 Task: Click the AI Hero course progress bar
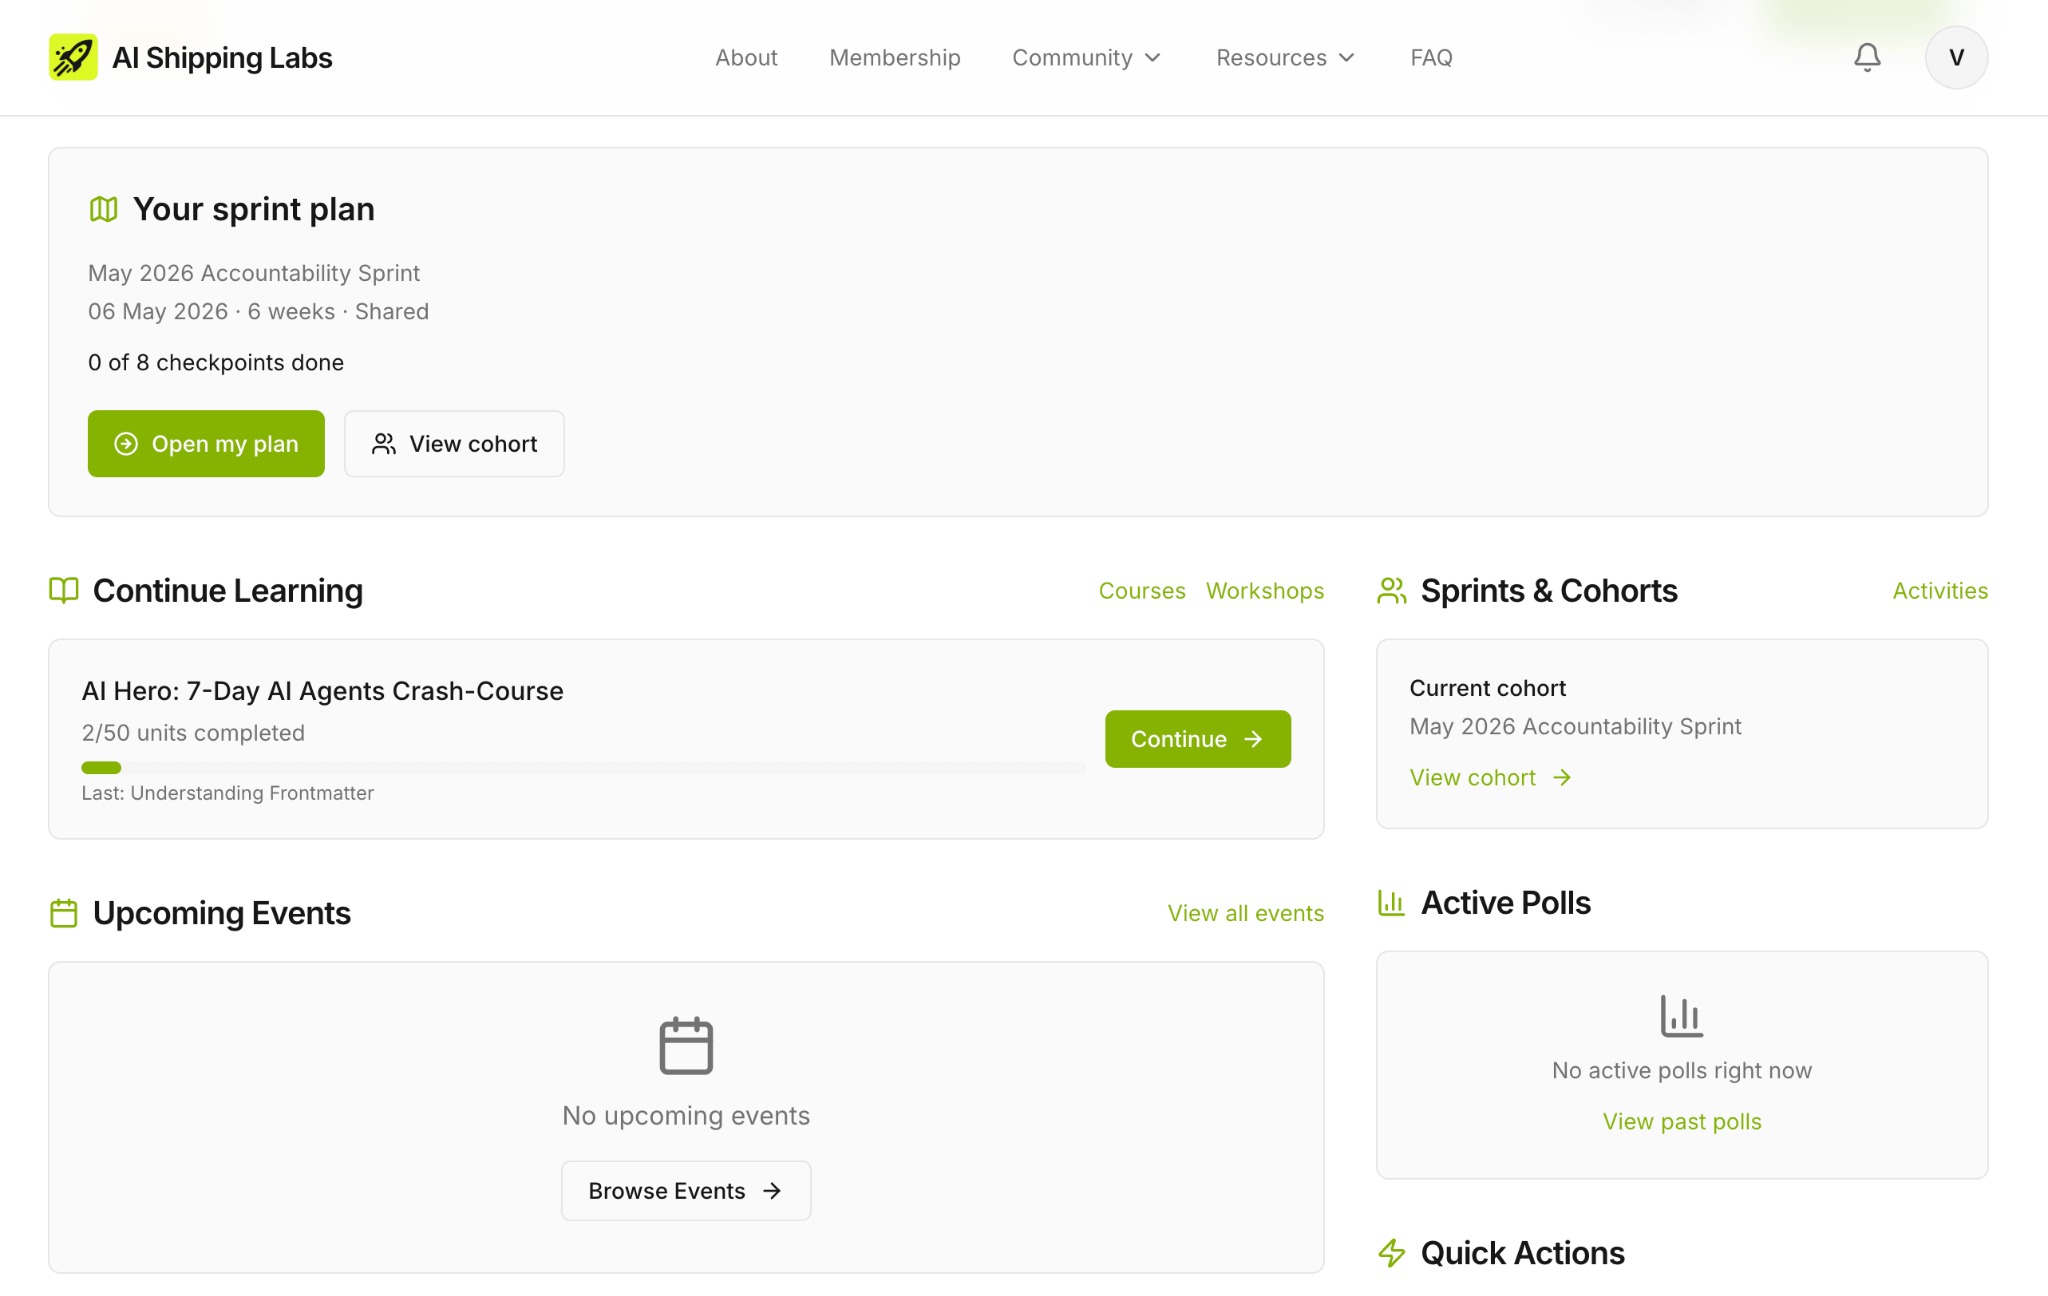pos(583,768)
